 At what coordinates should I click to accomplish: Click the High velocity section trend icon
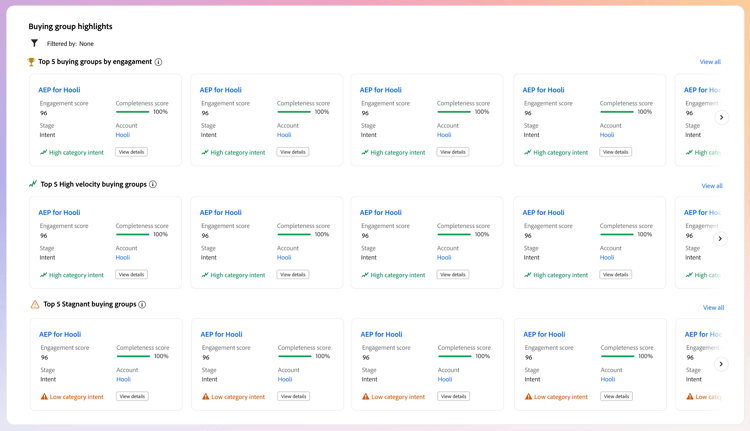[x=33, y=184]
